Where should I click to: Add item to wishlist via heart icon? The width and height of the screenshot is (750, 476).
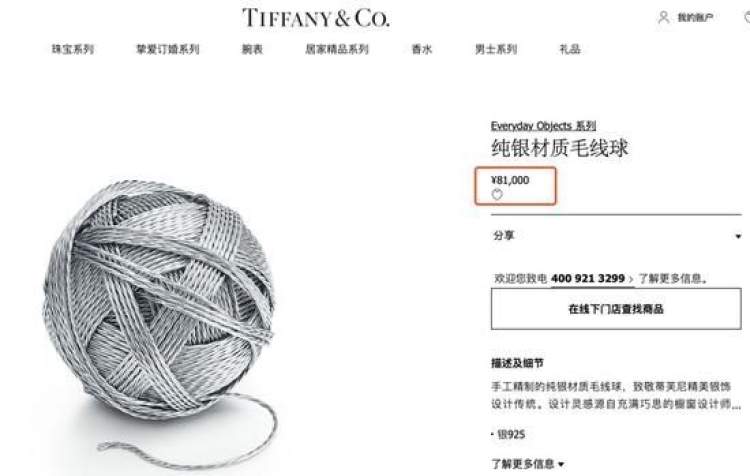(x=497, y=195)
